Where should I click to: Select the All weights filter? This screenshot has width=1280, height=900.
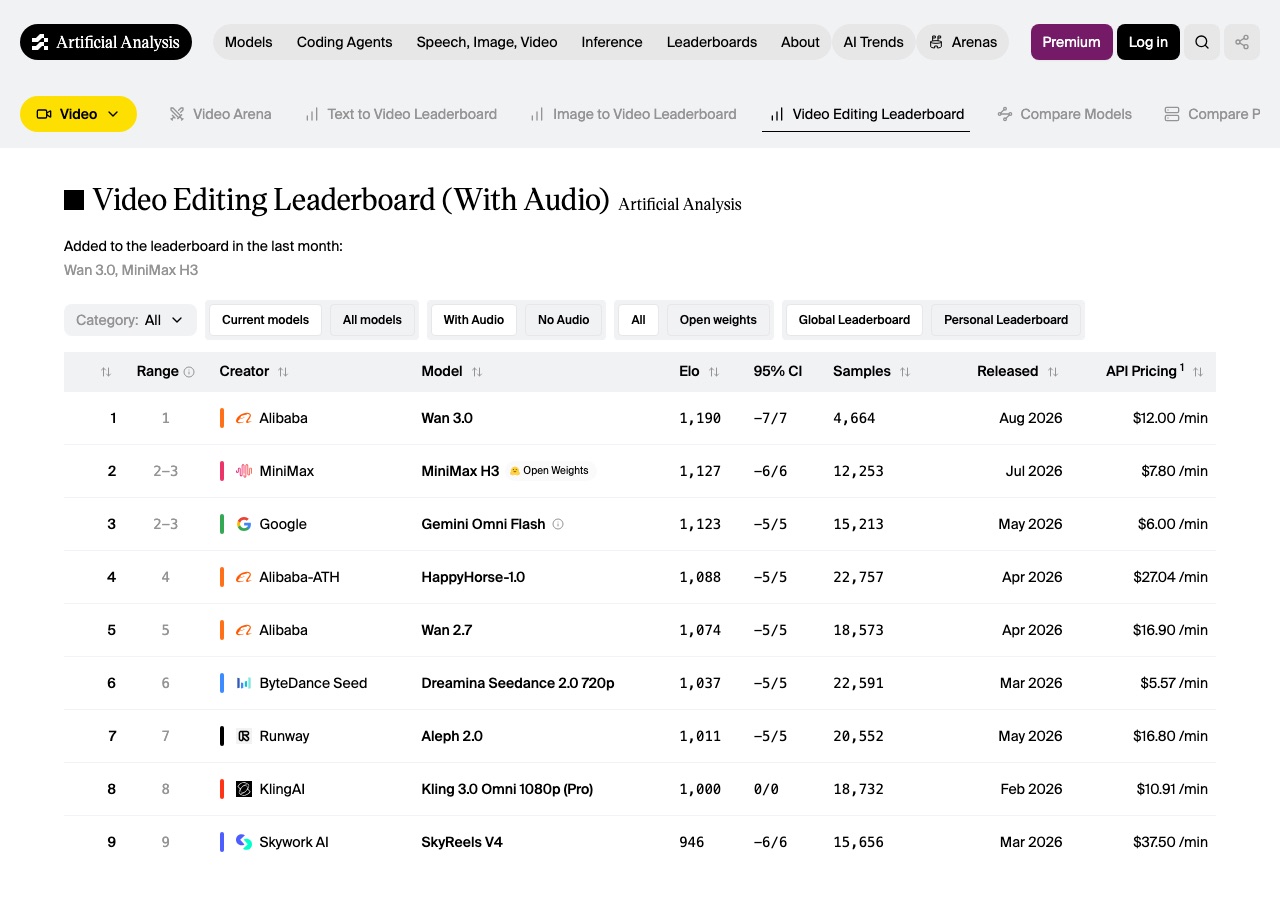638,320
